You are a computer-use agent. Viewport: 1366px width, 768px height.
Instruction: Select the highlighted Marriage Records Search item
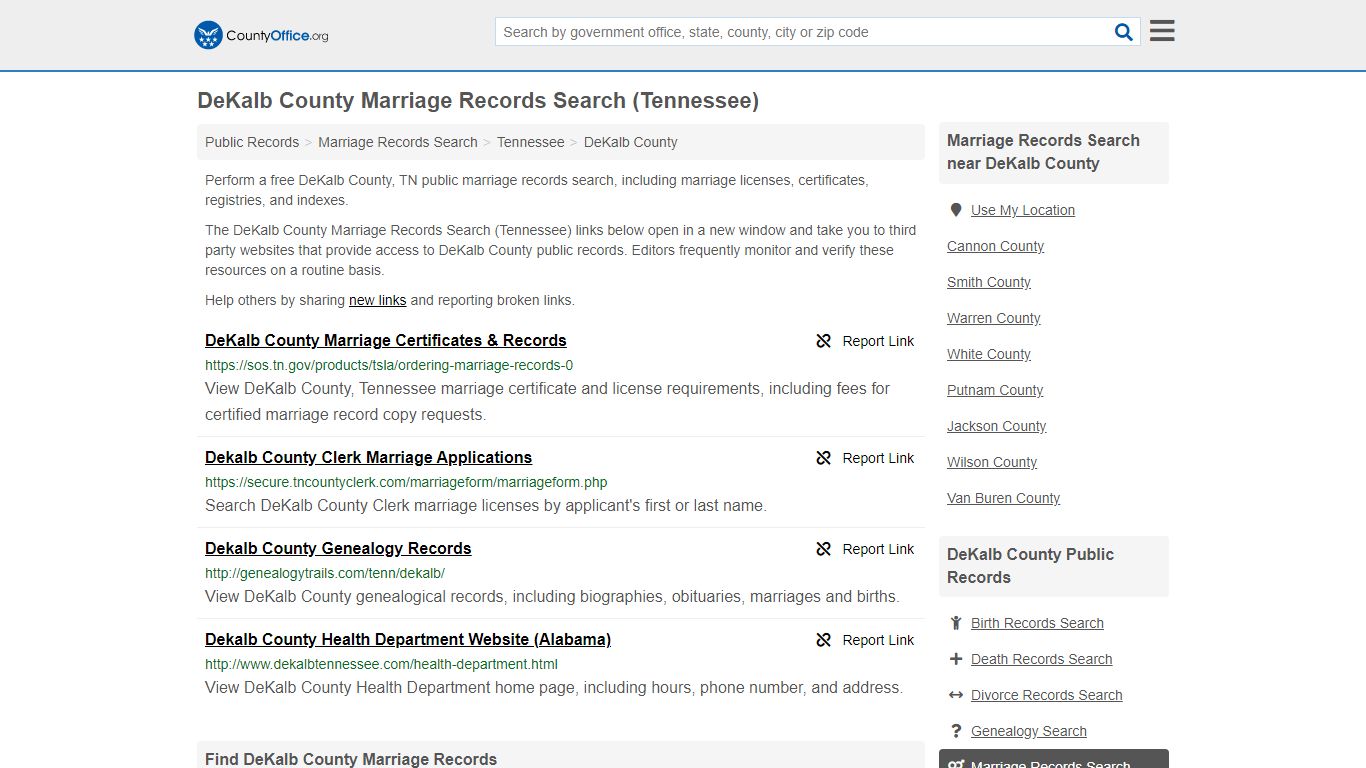coord(1054,760)
